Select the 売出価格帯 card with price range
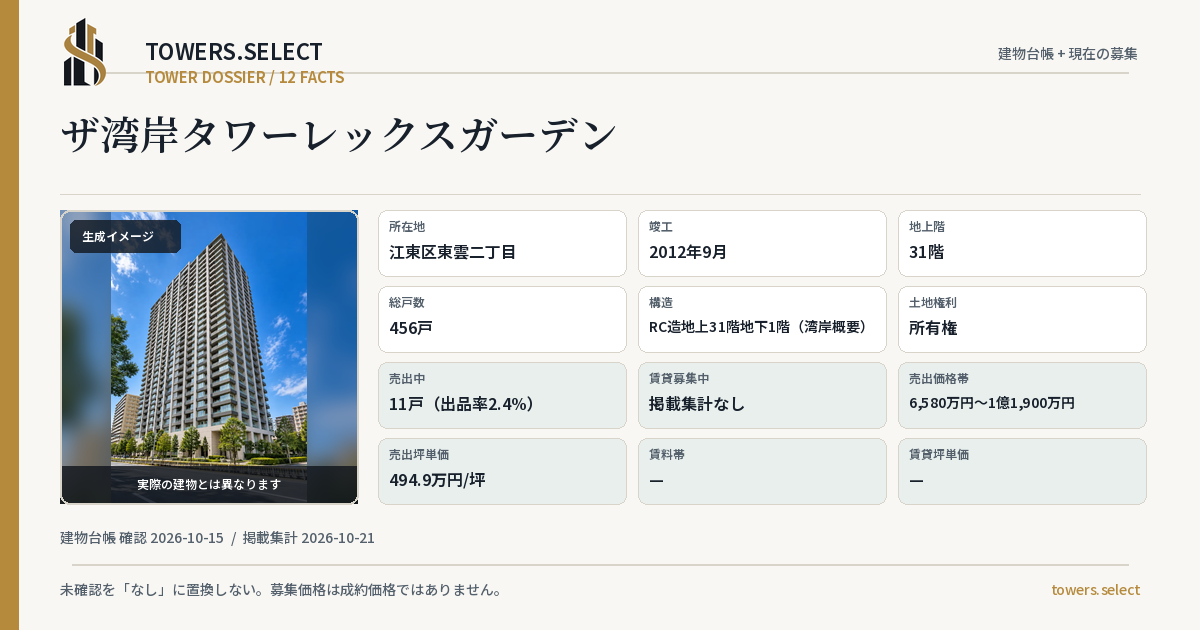The height and width of the screenshot is (630, 1200). click(1022, 395)
